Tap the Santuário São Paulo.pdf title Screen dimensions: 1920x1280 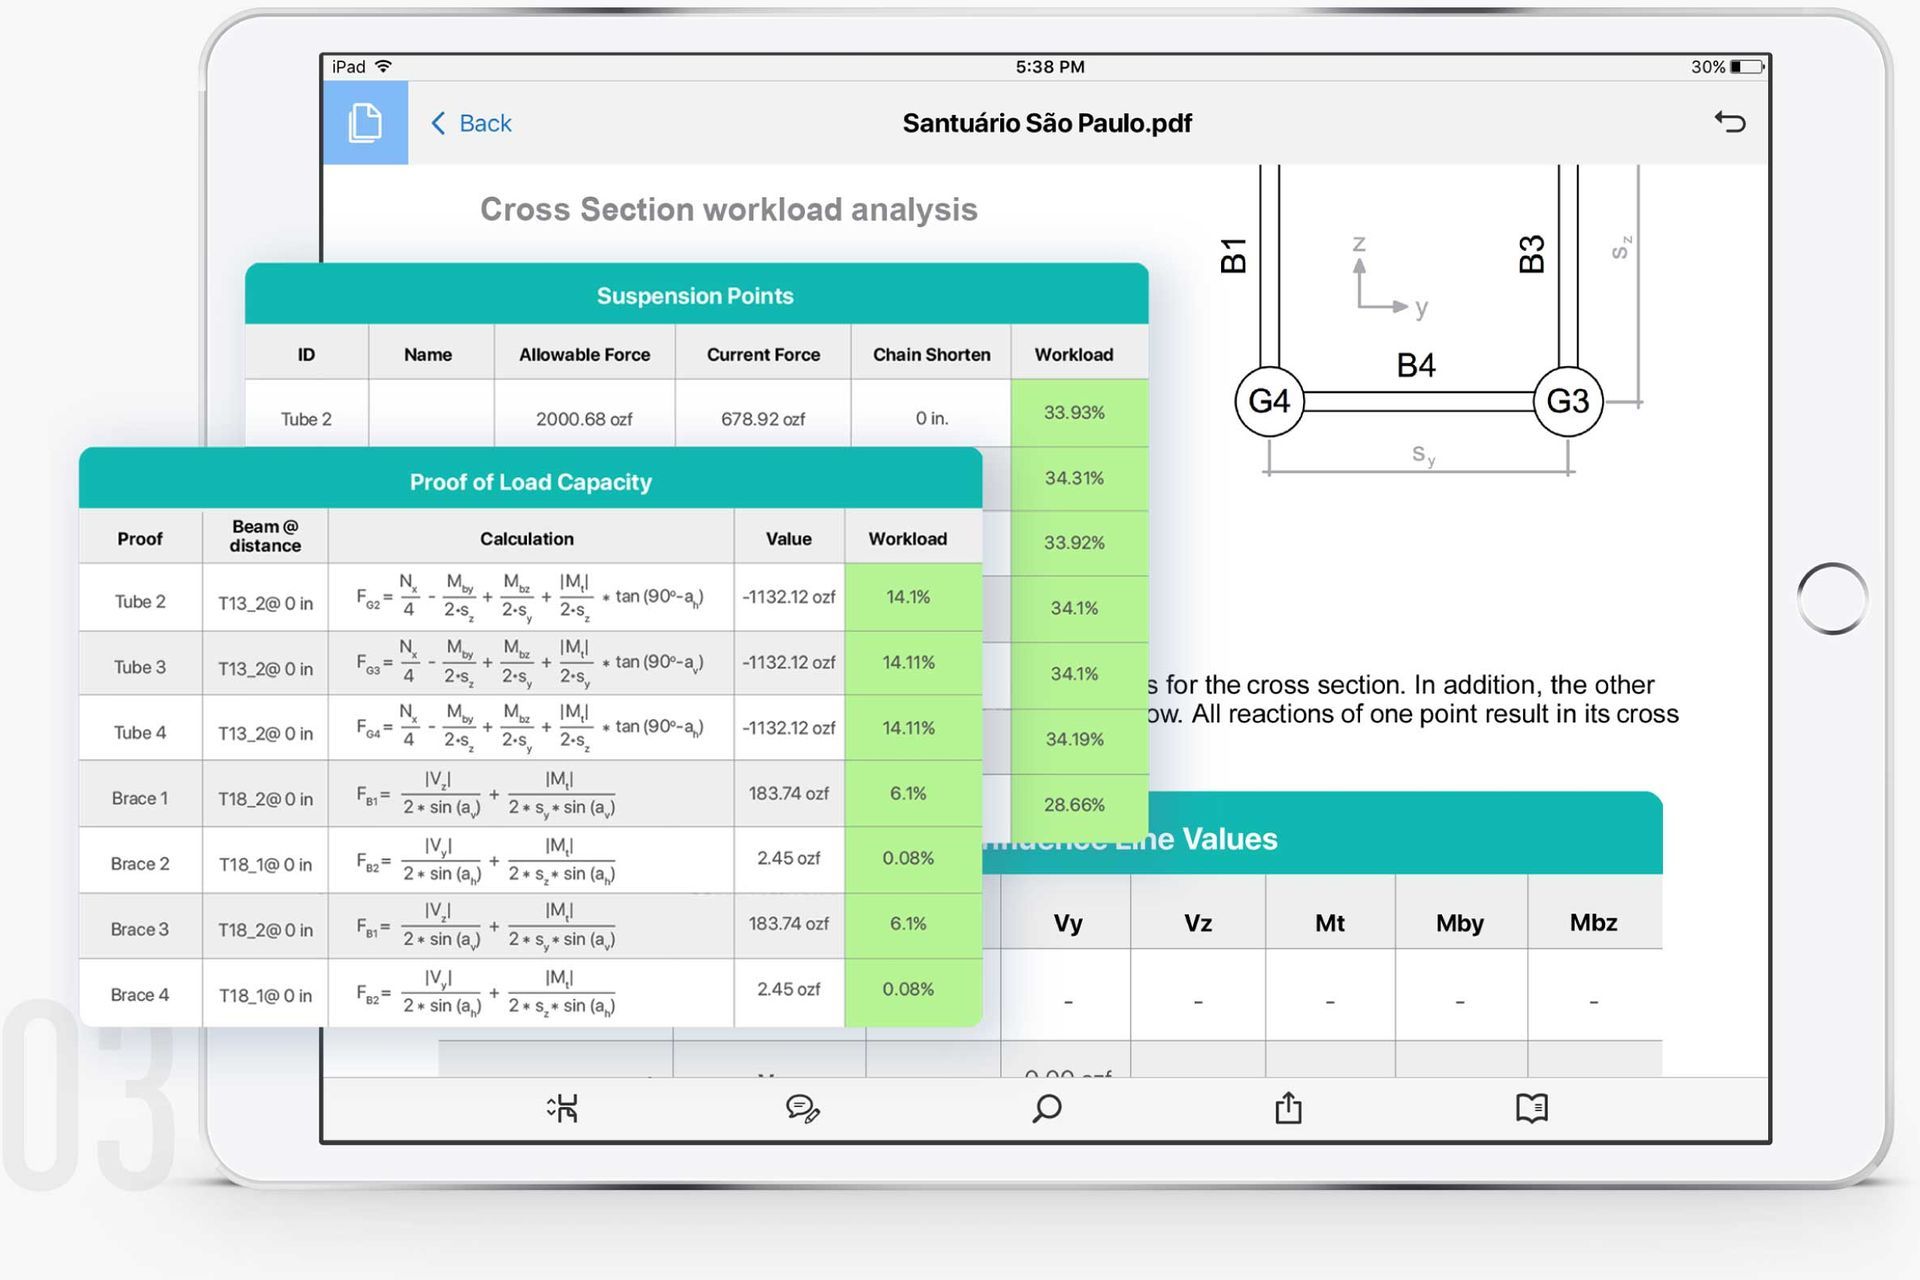[x=1046, y=123]
